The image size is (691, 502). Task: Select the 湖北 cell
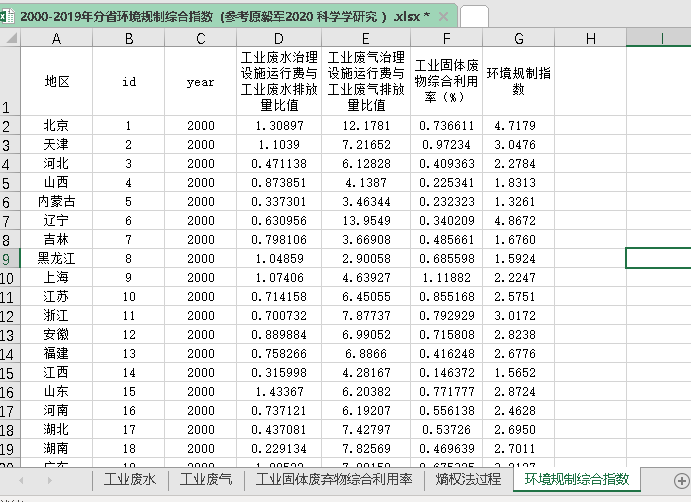[56, 429]
